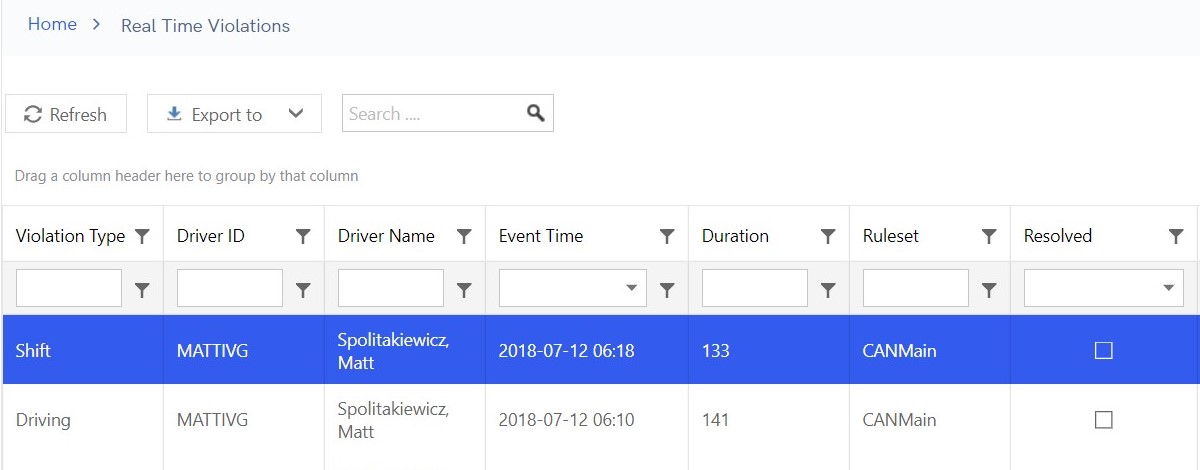Open filter menu on Event Time header
This screenshot has height=470, width=1200.
pos(667,236)
